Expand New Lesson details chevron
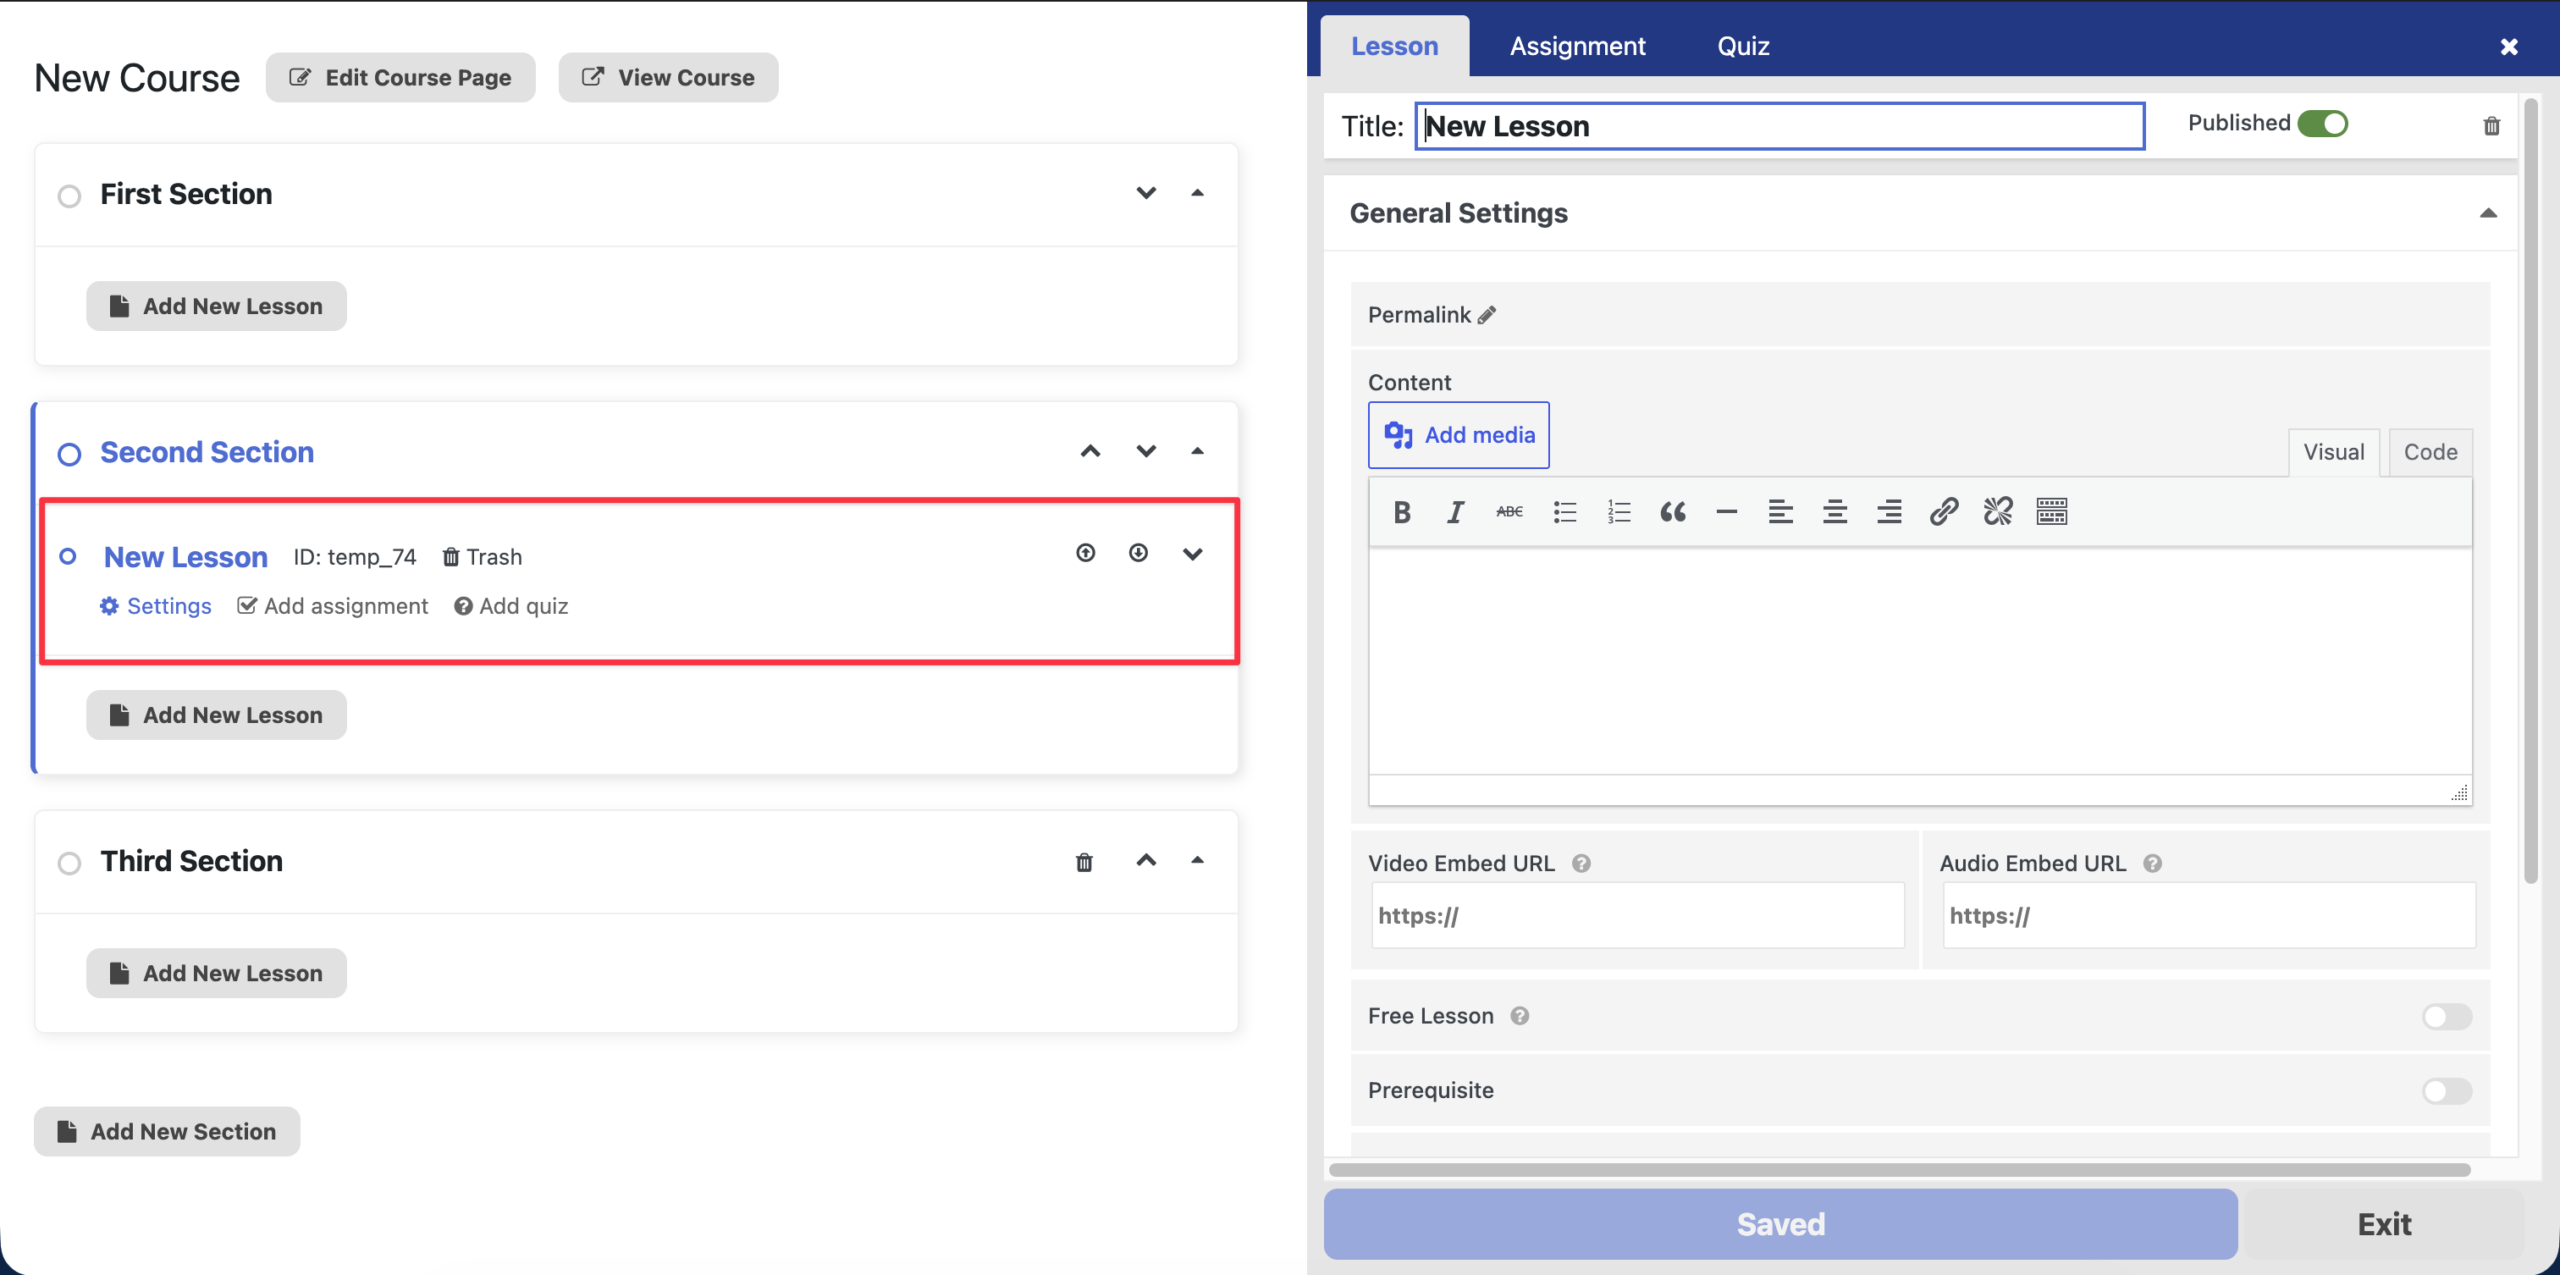This screenshot has height=1275, width=2560. click(x=1192, y=554)
